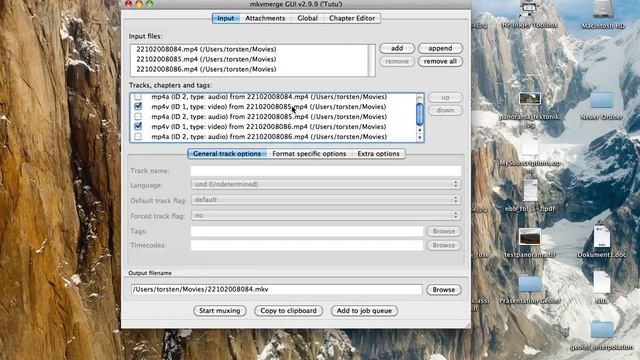Browse for the output filename
The width and height of the screenshot is (640, 360).
click(x=444, y=290)
